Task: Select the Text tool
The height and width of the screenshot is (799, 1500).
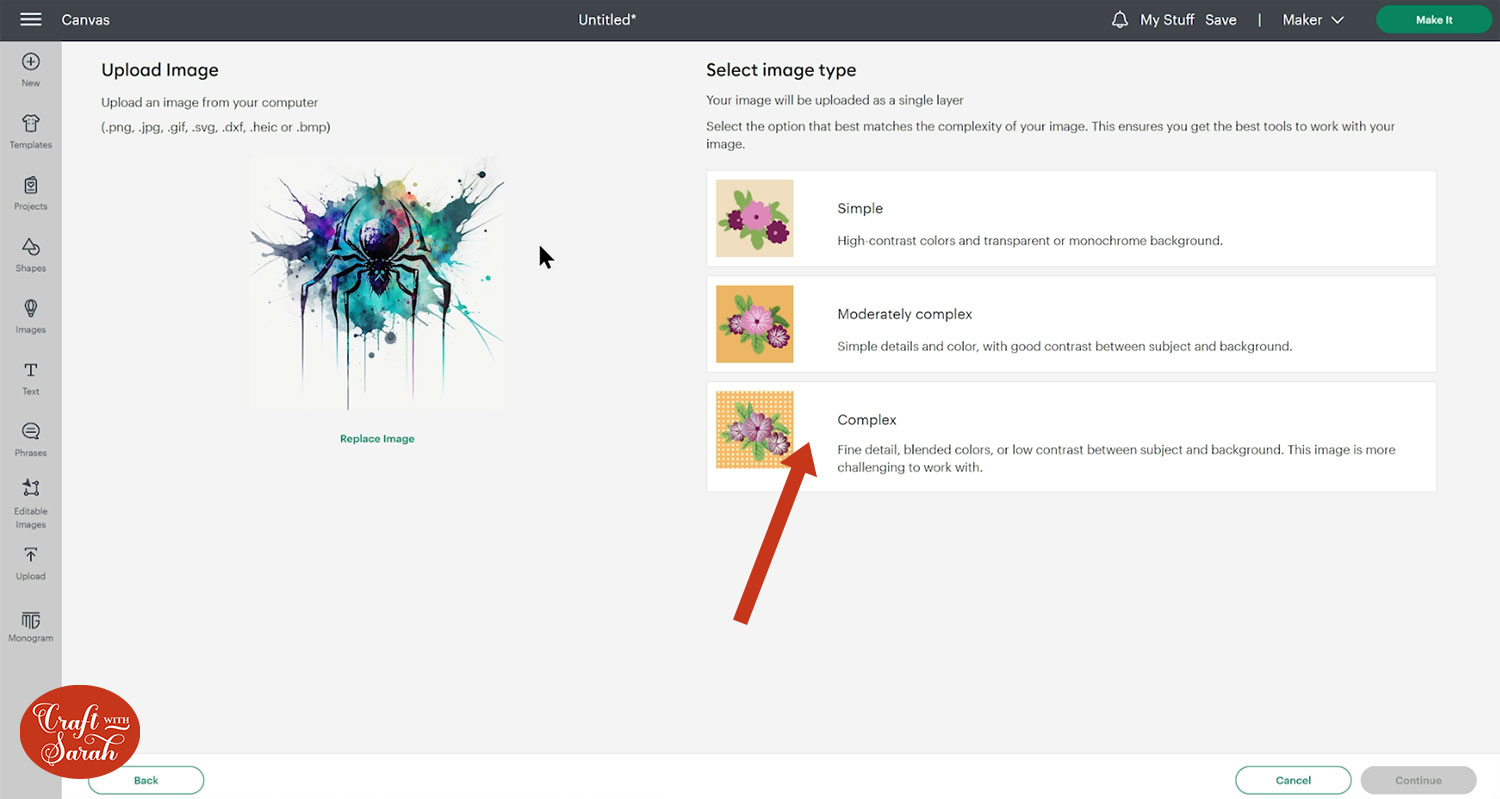Action: click(31, 378)
